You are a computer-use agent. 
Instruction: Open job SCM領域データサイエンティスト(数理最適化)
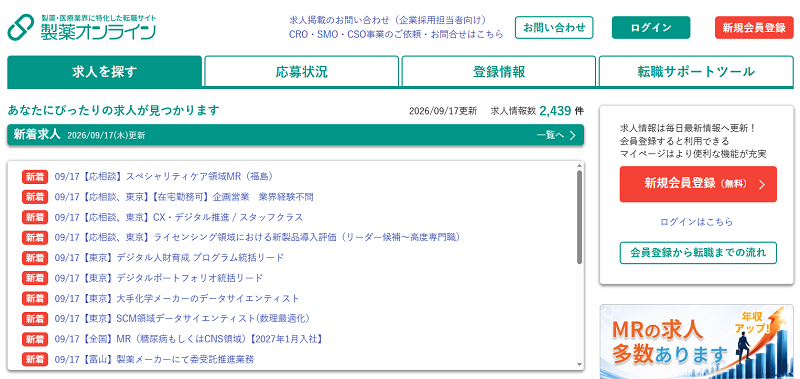[182, 318]
